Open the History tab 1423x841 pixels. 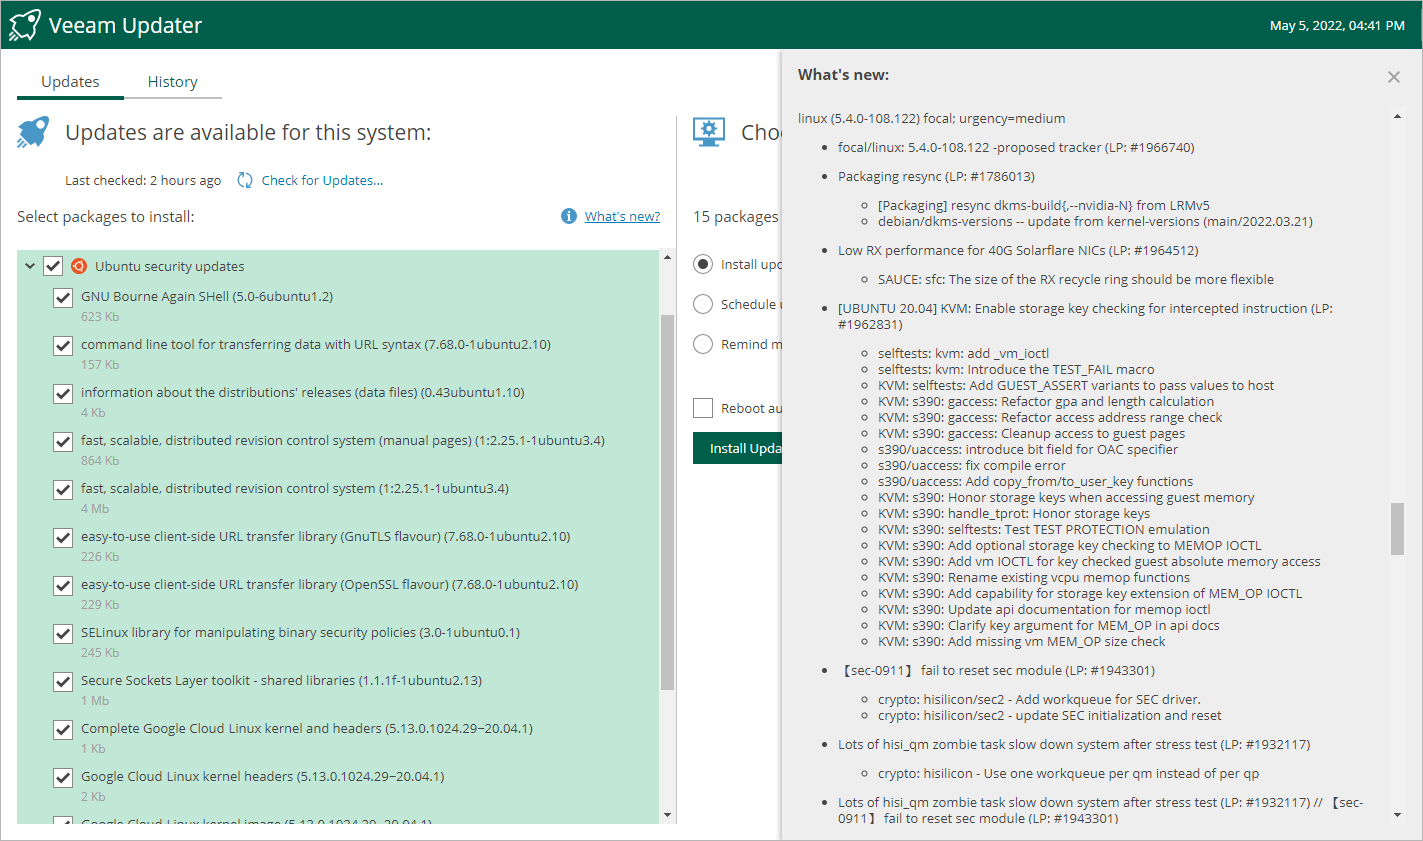tap(173, 82)
